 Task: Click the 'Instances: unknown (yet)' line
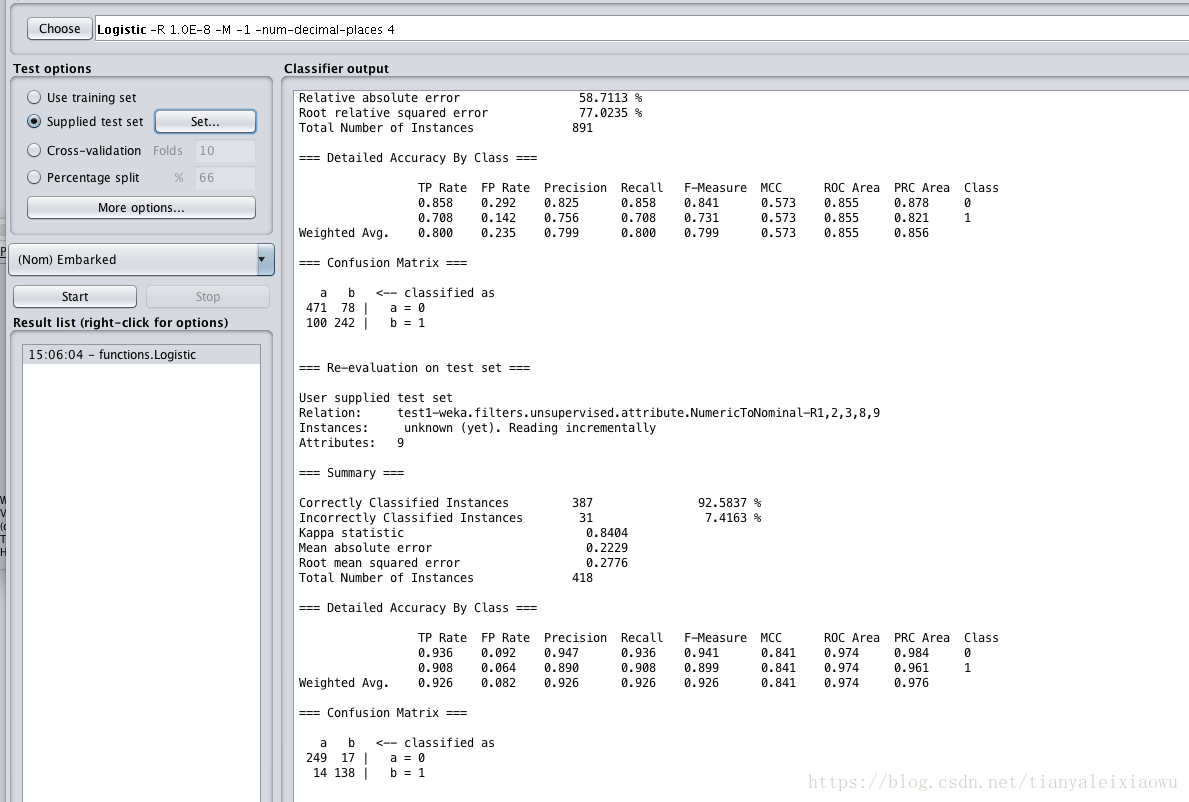477,428
